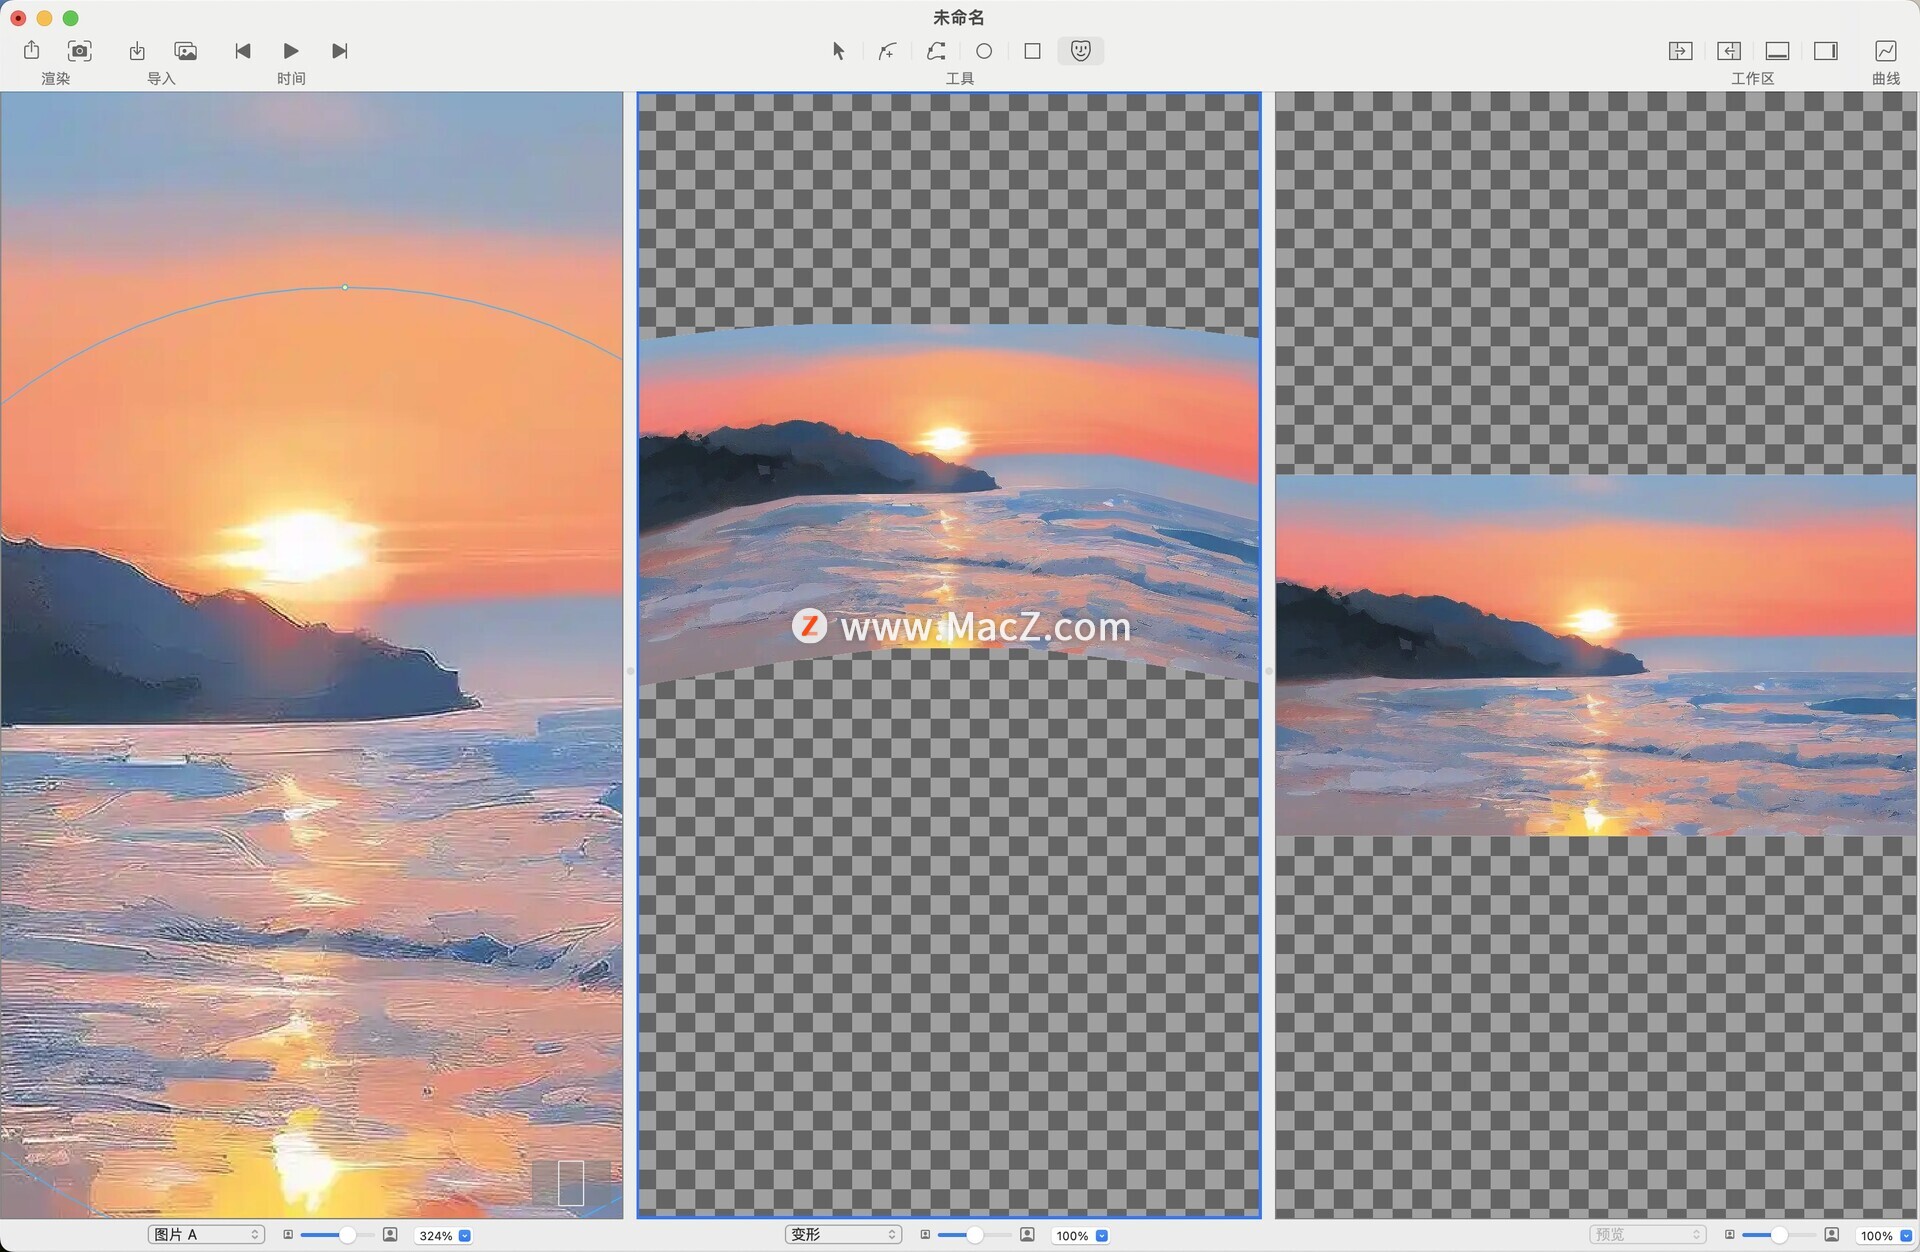Click the 工具 toolbar label
Image resolution: width=1920 pixels, height=1252 pixels.
click(x=960, y=78)
